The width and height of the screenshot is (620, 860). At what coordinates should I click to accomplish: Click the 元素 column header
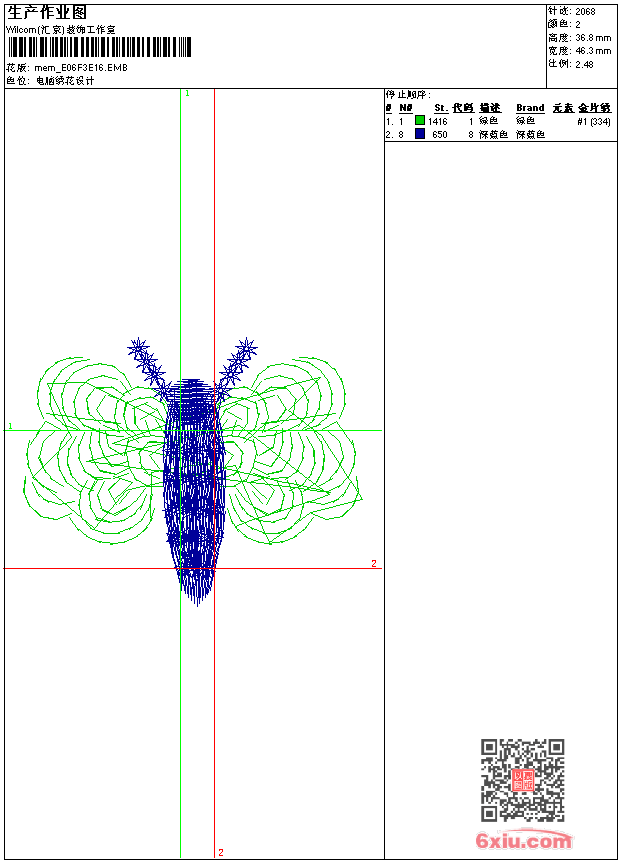(x=563, y=108)
